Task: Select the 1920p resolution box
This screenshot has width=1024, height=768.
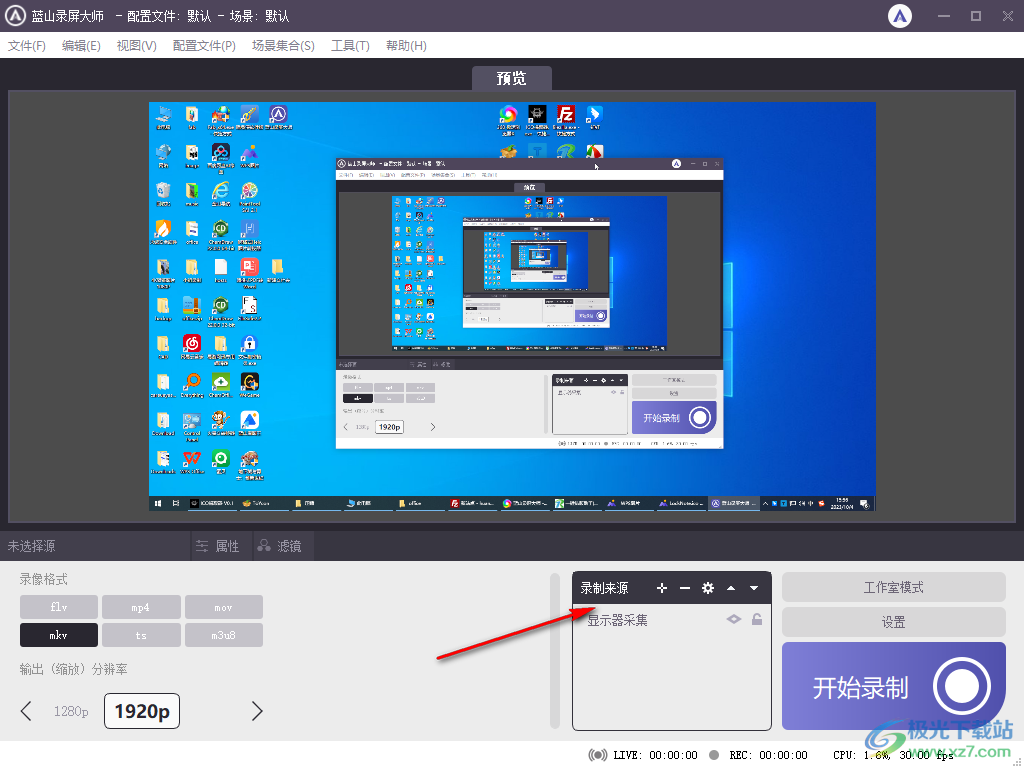Action: tap(142, 711)
